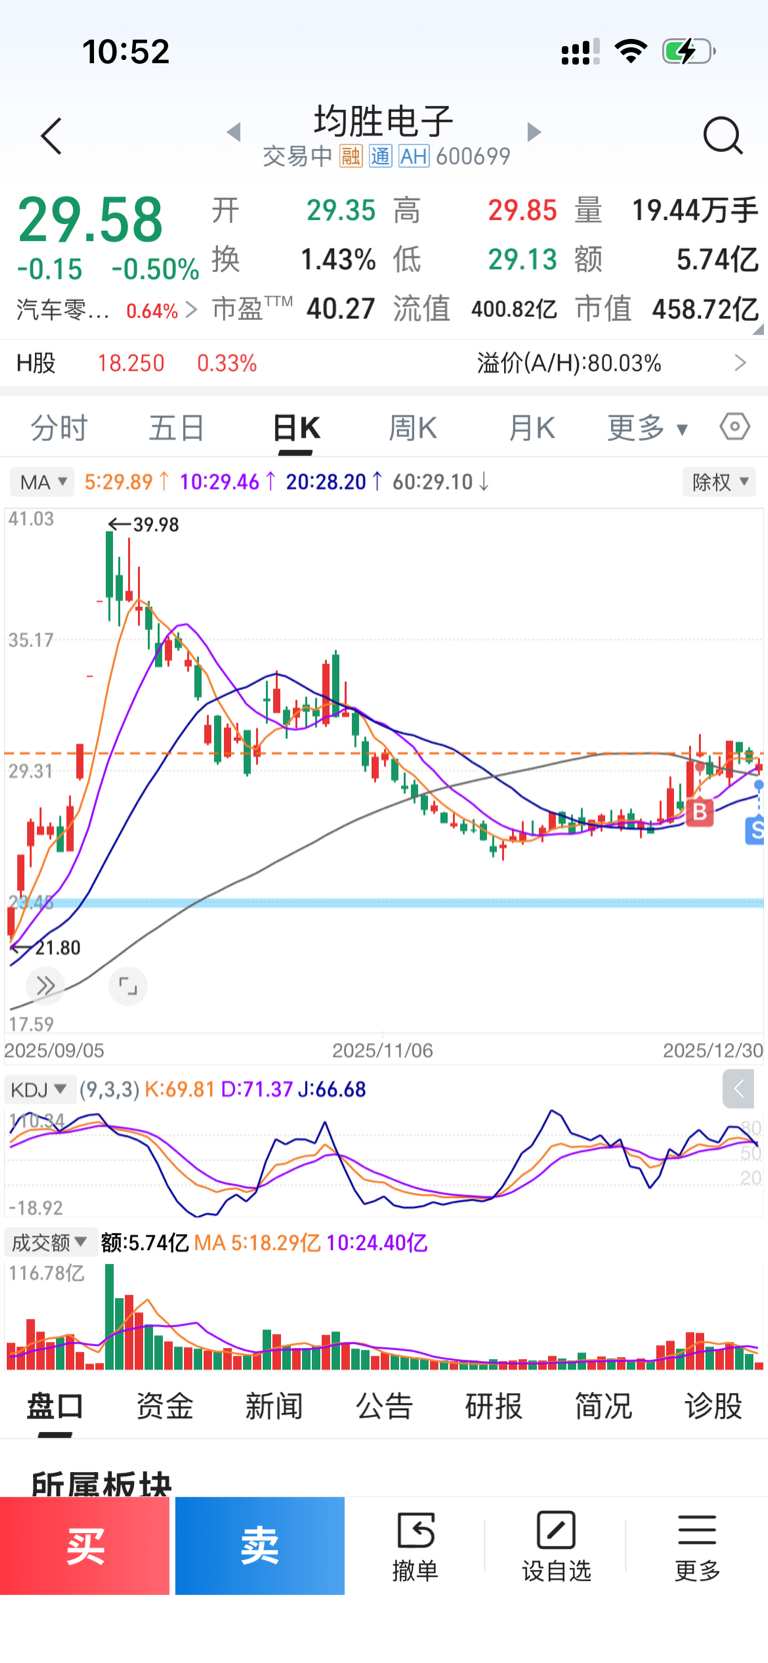Open the 资金 tab
This screenshot has width=768, height=1663.
(165, 1406)
